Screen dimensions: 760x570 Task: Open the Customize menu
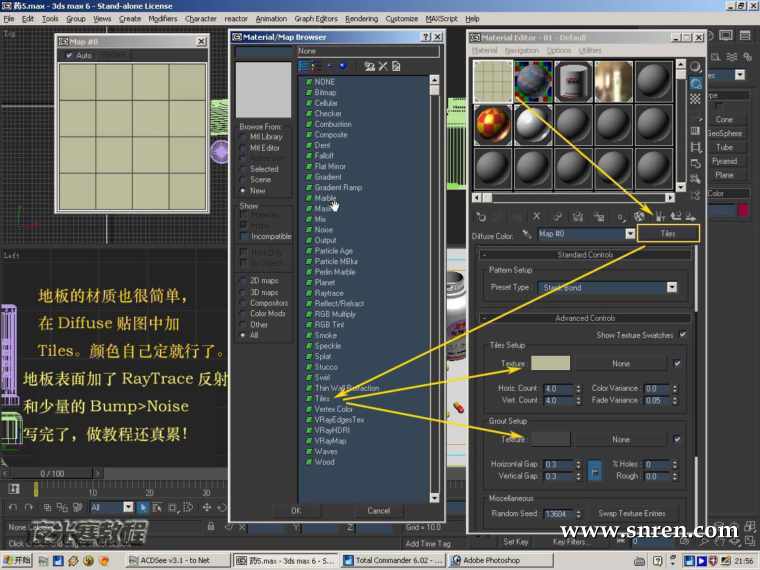click(401, 19)
